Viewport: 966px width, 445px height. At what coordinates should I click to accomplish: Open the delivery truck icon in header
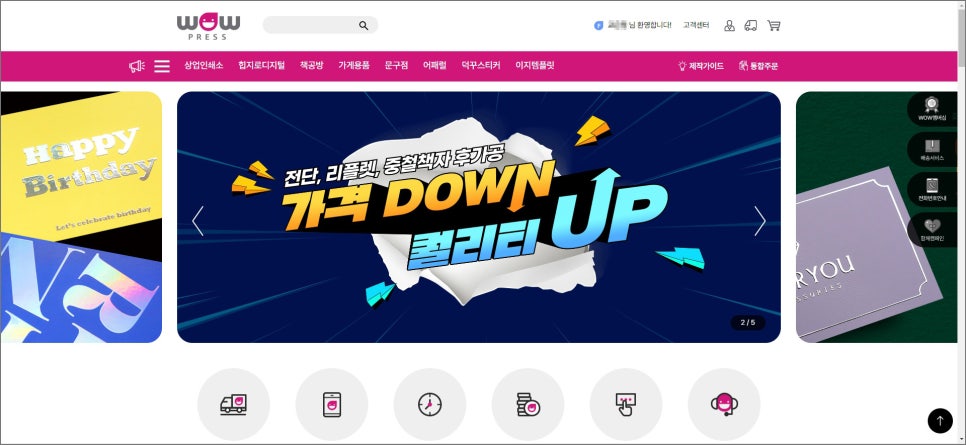(750, 25)
